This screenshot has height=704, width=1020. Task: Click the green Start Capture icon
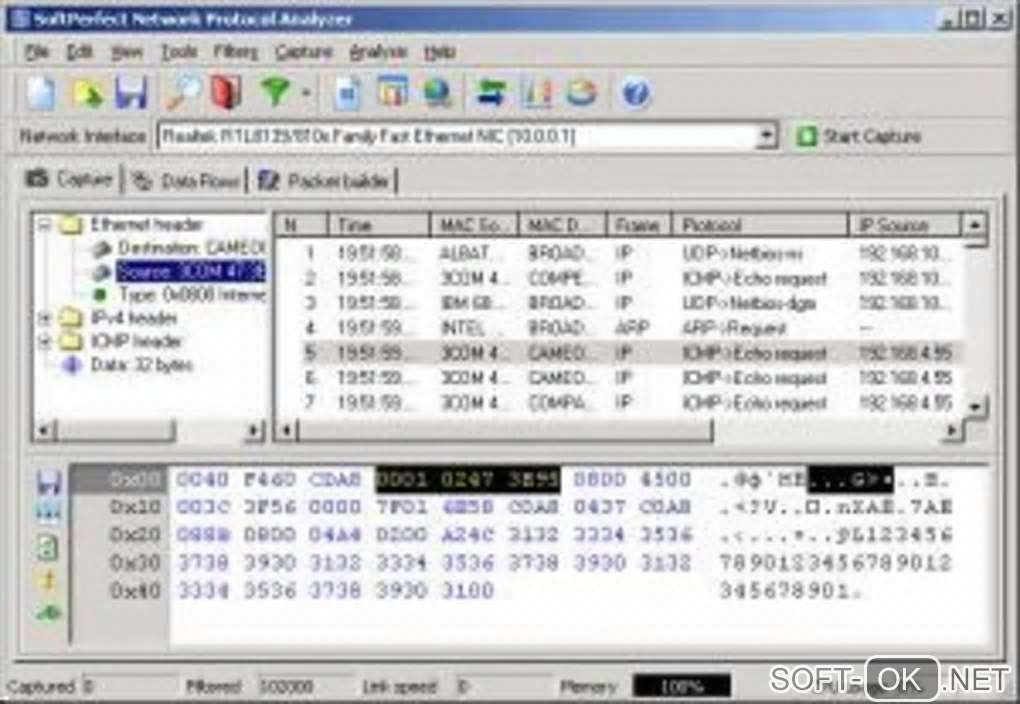coord(806,136)
